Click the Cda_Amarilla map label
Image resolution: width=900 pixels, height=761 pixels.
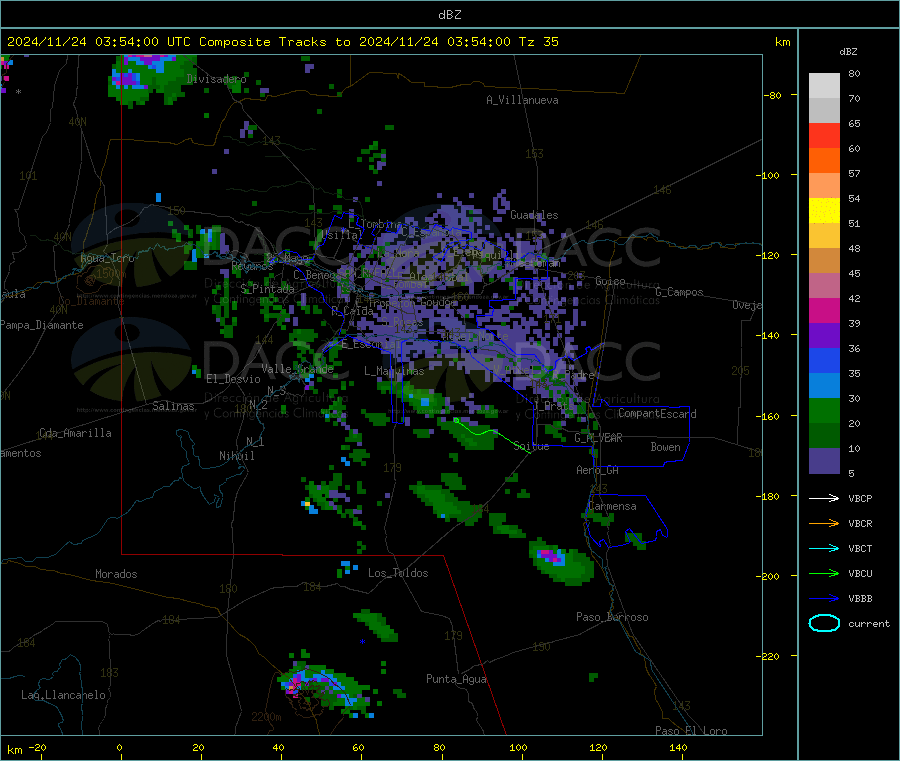coord(75,433)
